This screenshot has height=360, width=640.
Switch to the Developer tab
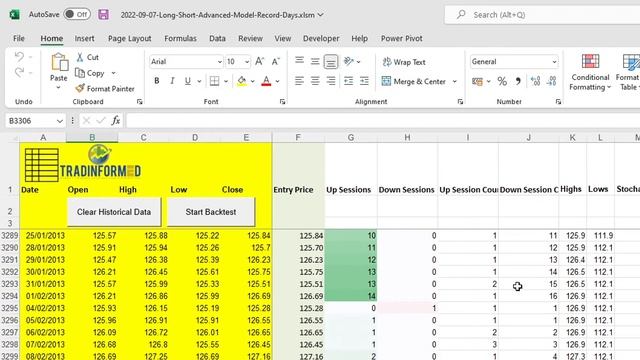click(321, 38)
